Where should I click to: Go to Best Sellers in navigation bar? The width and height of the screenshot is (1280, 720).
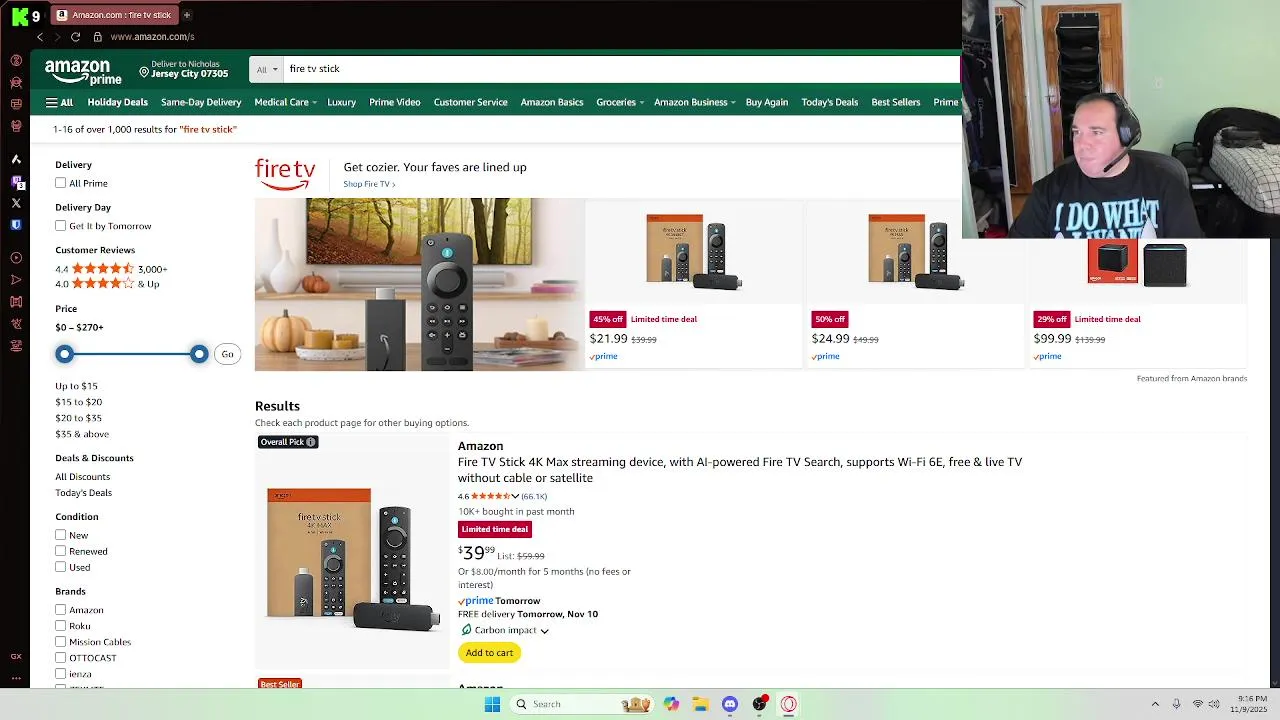point(895,102)
